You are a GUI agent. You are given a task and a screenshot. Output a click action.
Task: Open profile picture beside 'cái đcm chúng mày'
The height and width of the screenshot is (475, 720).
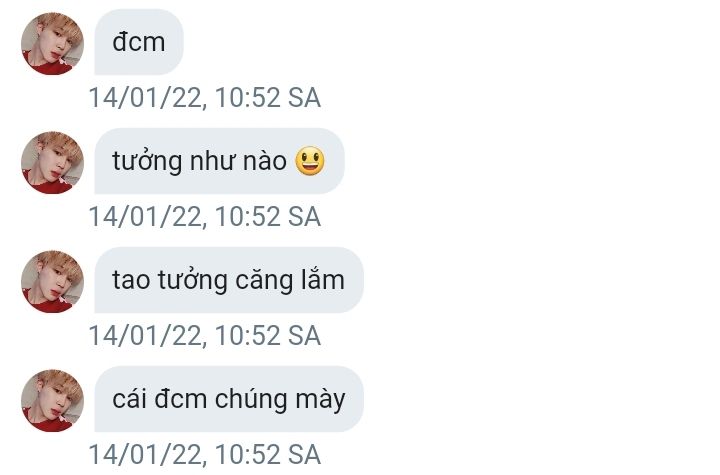tap(52, 401)
